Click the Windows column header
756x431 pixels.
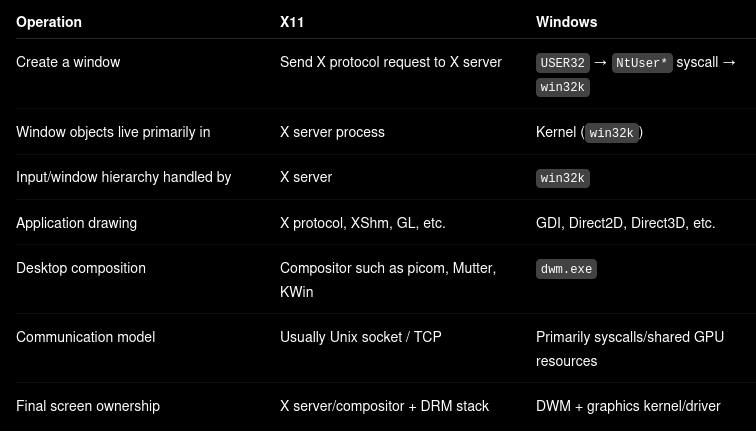pyautogui.click(x=567, y=22)
